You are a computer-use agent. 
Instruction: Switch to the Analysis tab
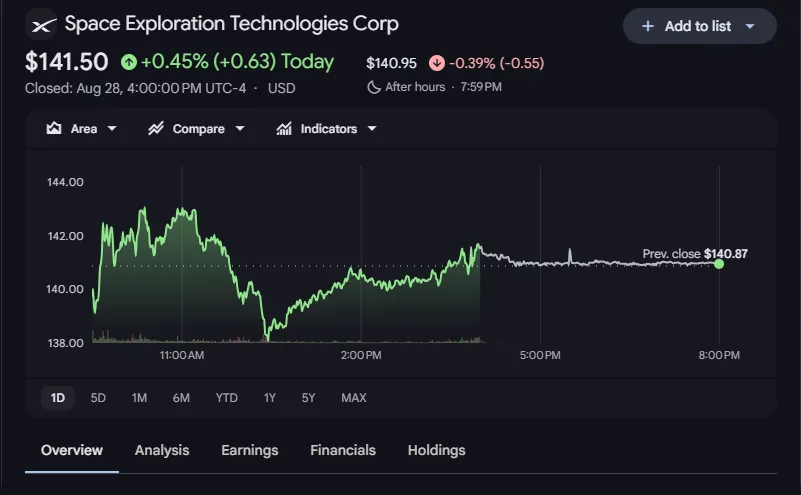click(x=162, y=450)
